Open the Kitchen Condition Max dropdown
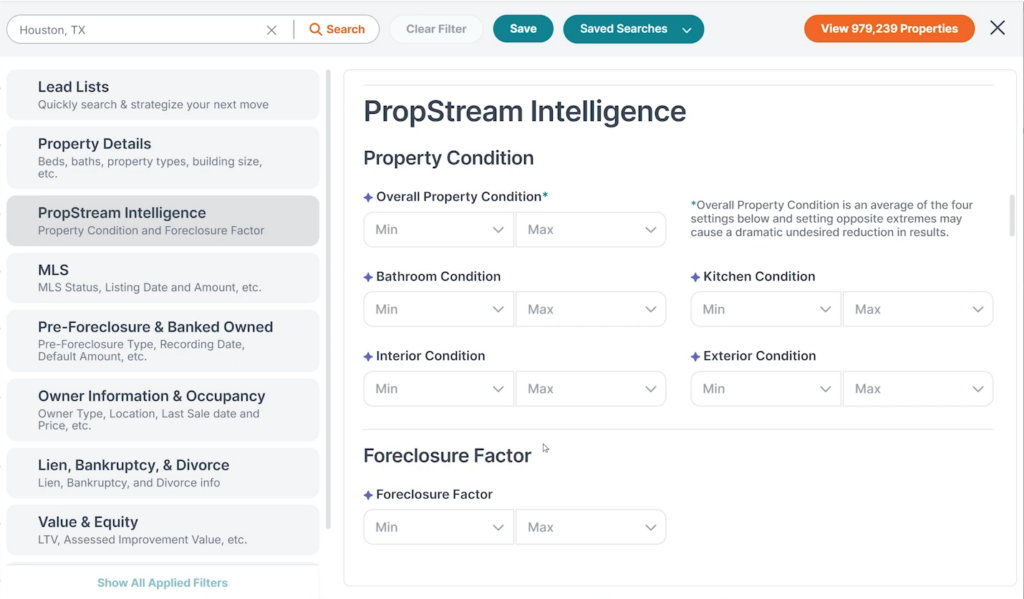The image size is (1024, 599). [917, 309]
